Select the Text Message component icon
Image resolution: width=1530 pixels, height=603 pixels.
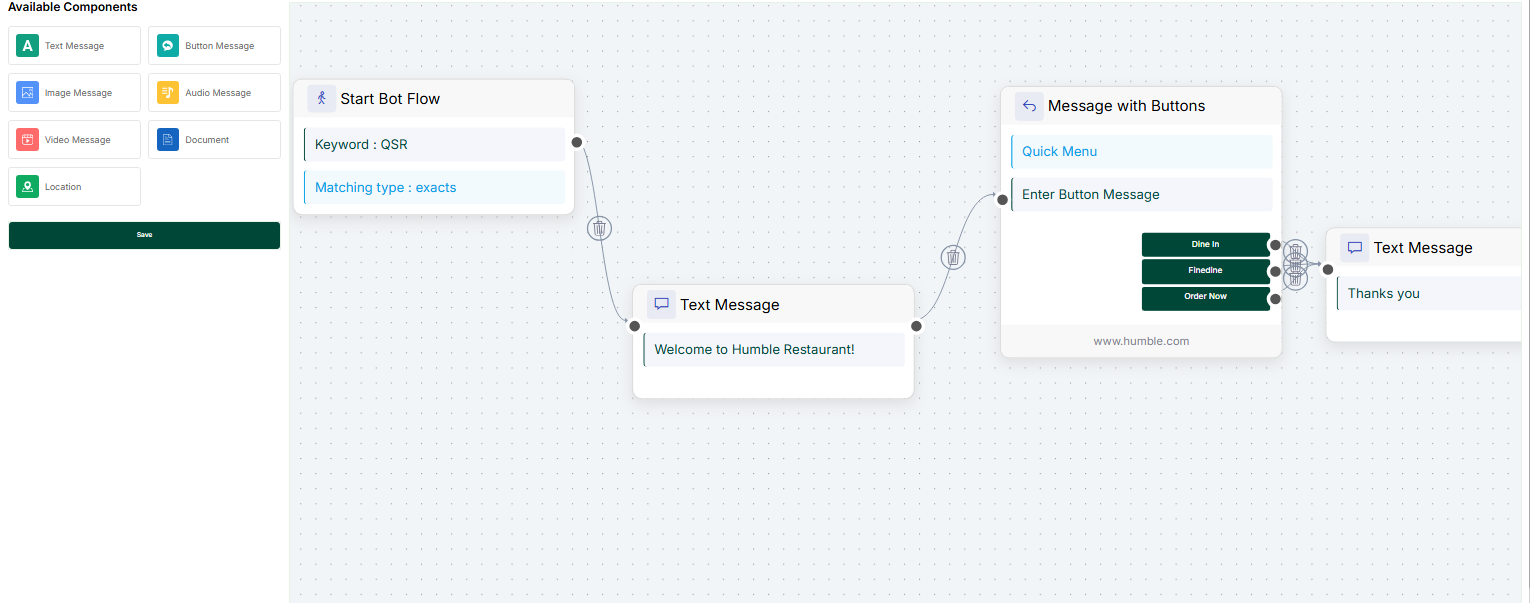(x=28, y=46)
